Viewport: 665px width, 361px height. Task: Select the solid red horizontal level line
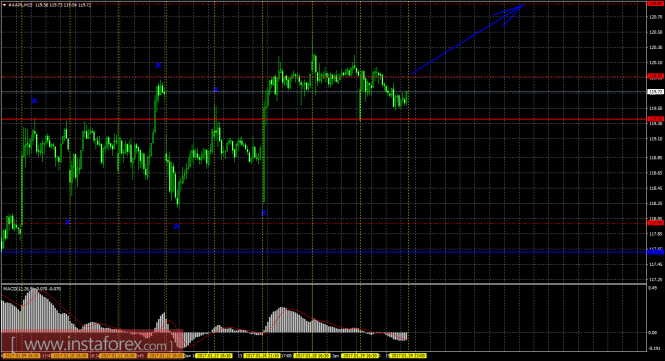click(324, 119)
